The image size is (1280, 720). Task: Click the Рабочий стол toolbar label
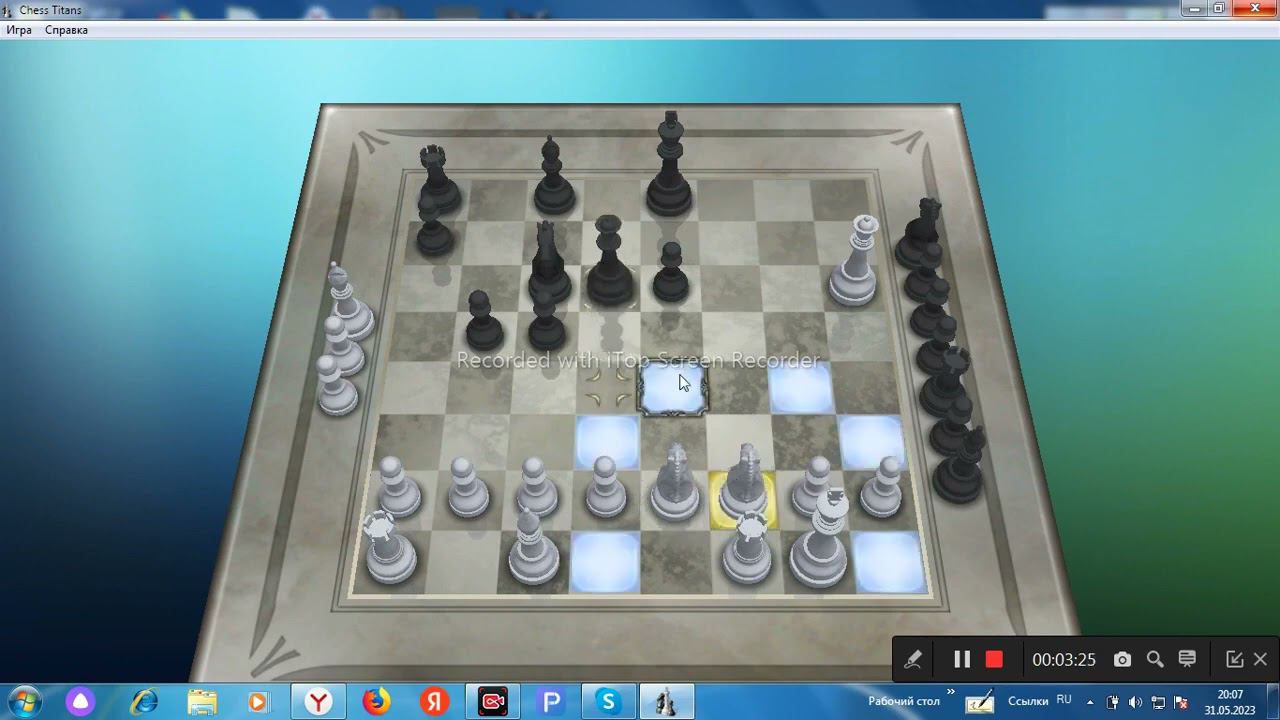[903, 702]
